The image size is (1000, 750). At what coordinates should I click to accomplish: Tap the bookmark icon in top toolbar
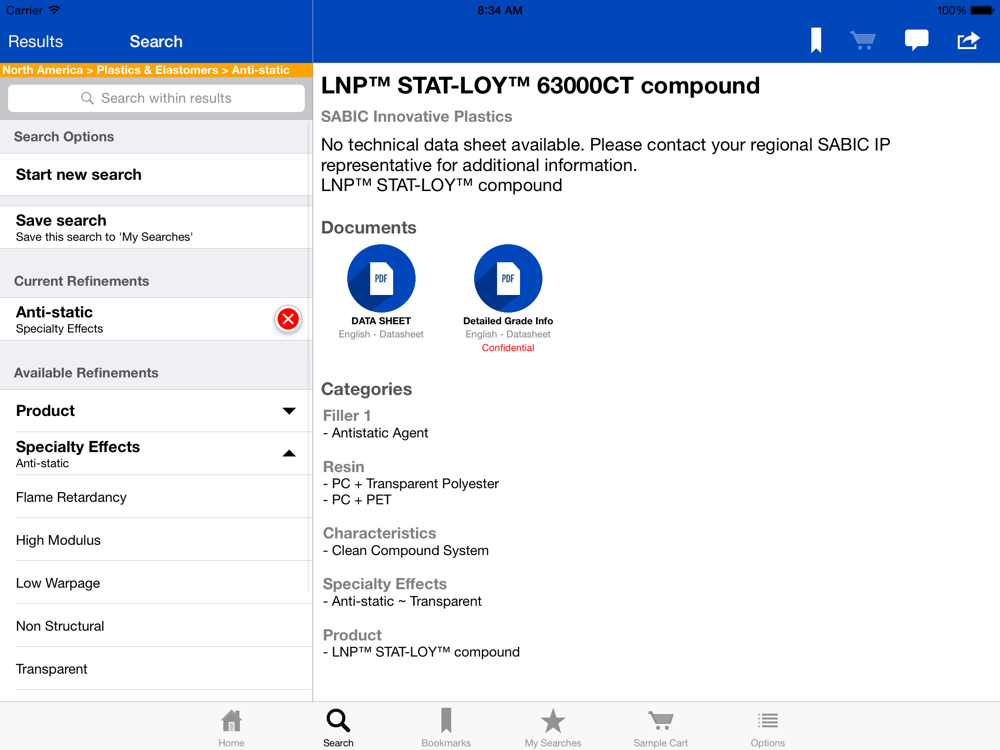[x=816, y=41]
